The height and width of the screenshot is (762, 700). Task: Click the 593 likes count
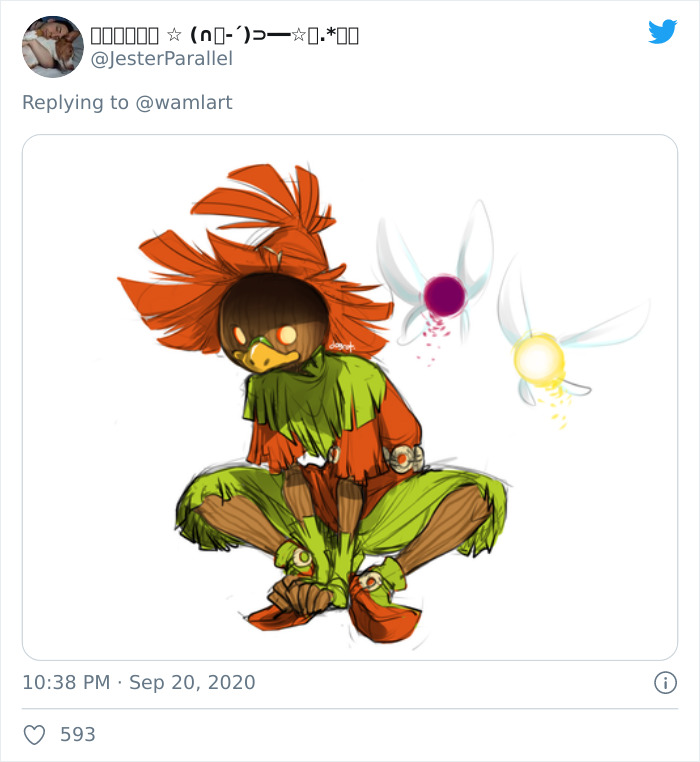[x=78, y=735]
